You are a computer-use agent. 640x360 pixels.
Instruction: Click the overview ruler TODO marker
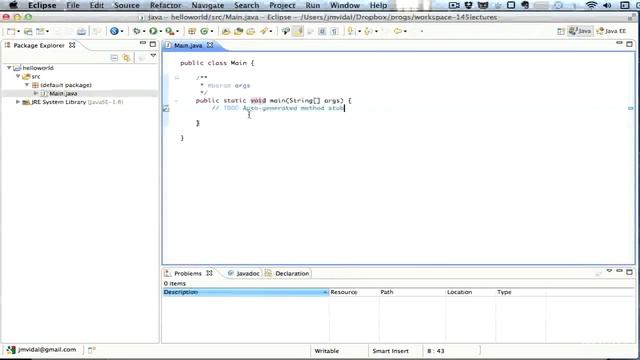631,108
